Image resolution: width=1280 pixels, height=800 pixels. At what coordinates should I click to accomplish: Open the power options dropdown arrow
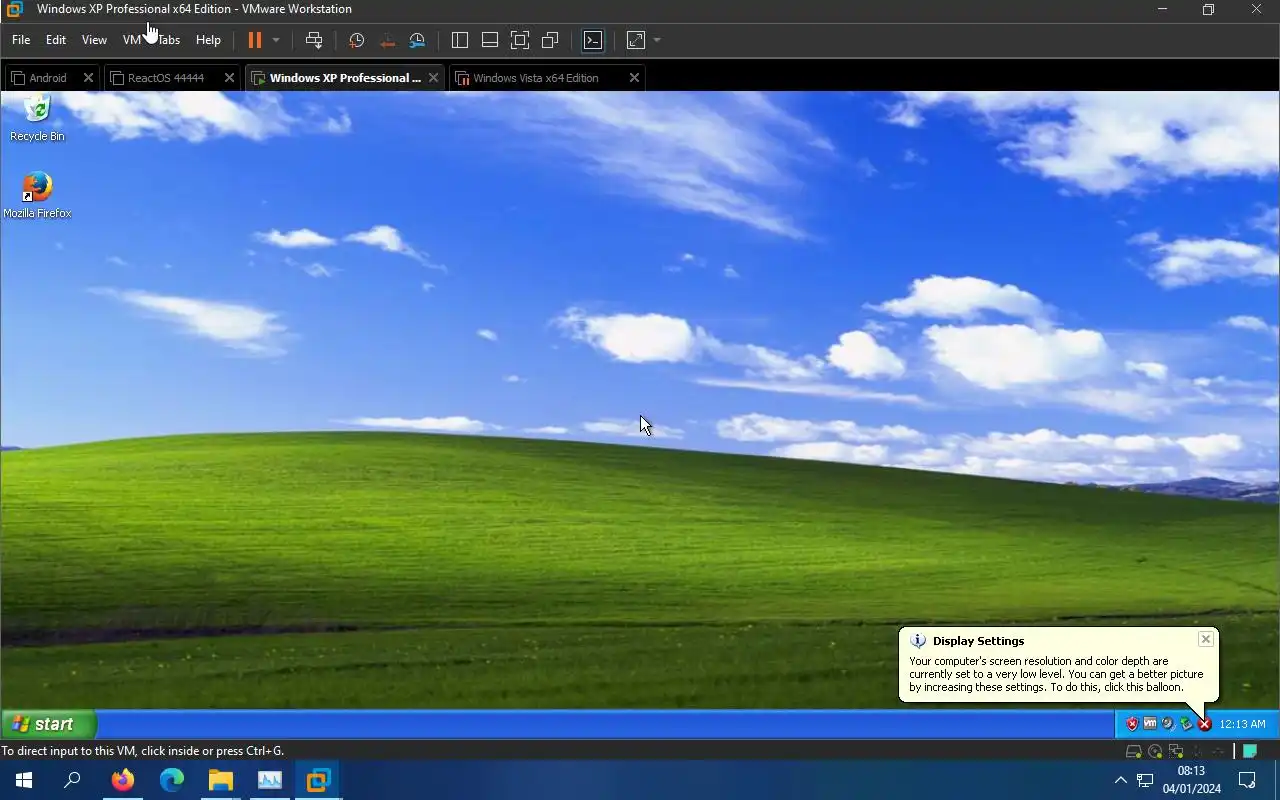point(276,40)
